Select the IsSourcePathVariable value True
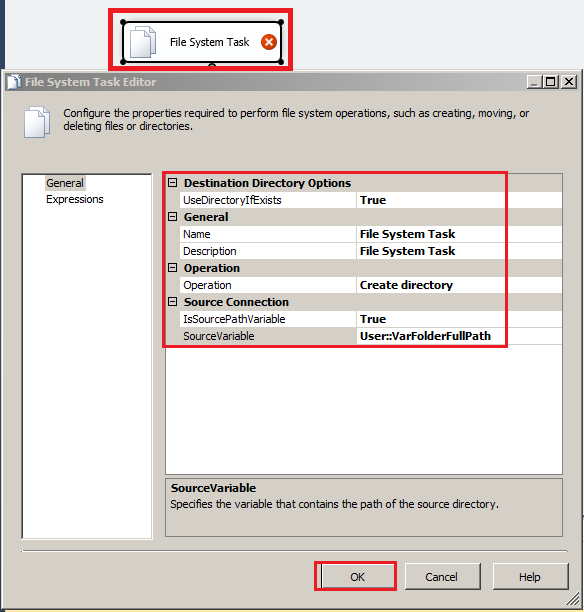This screenshot has width=584, height=612. tap(459, 319)
